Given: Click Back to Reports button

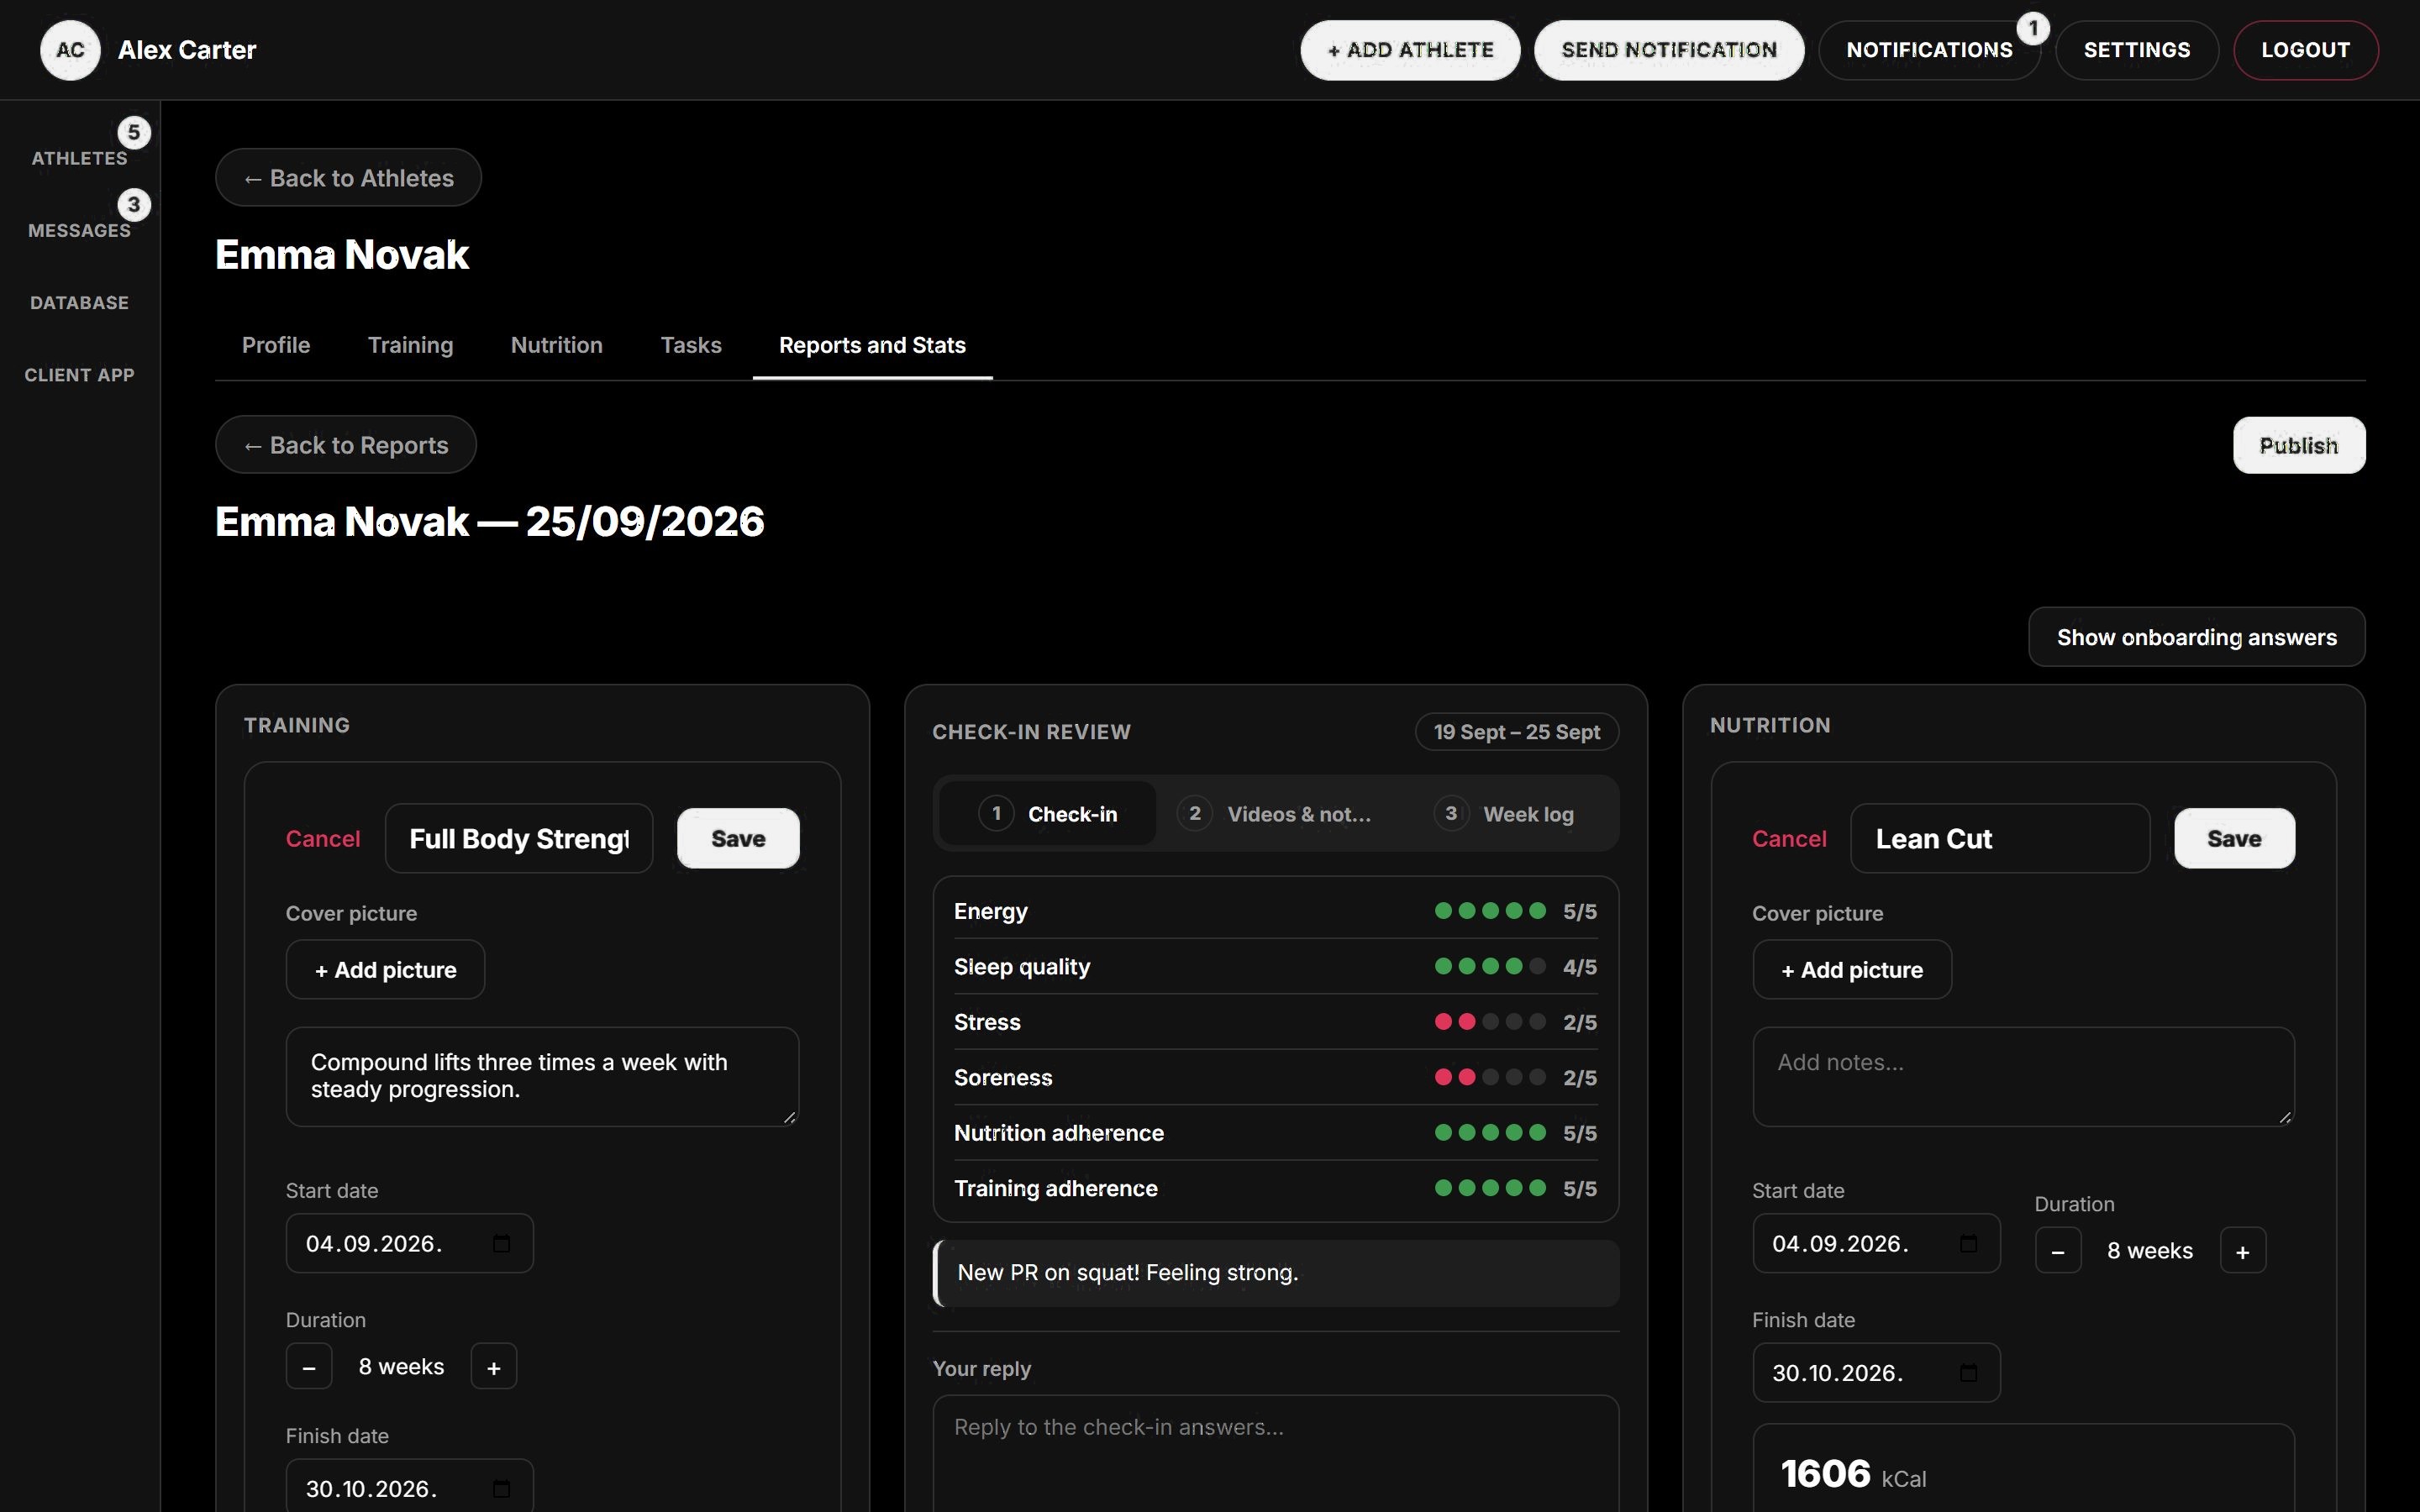Looking at the screenshot, I should coord(346,445).
